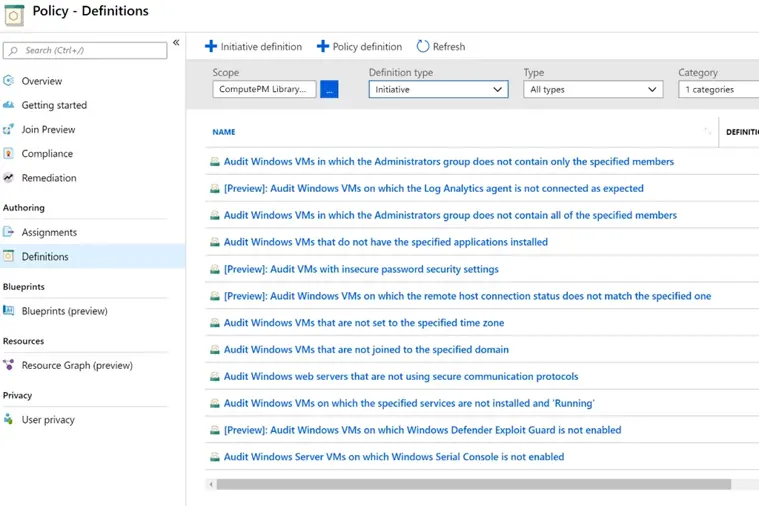Click the icon beside specified applications installed initiative

214,242
